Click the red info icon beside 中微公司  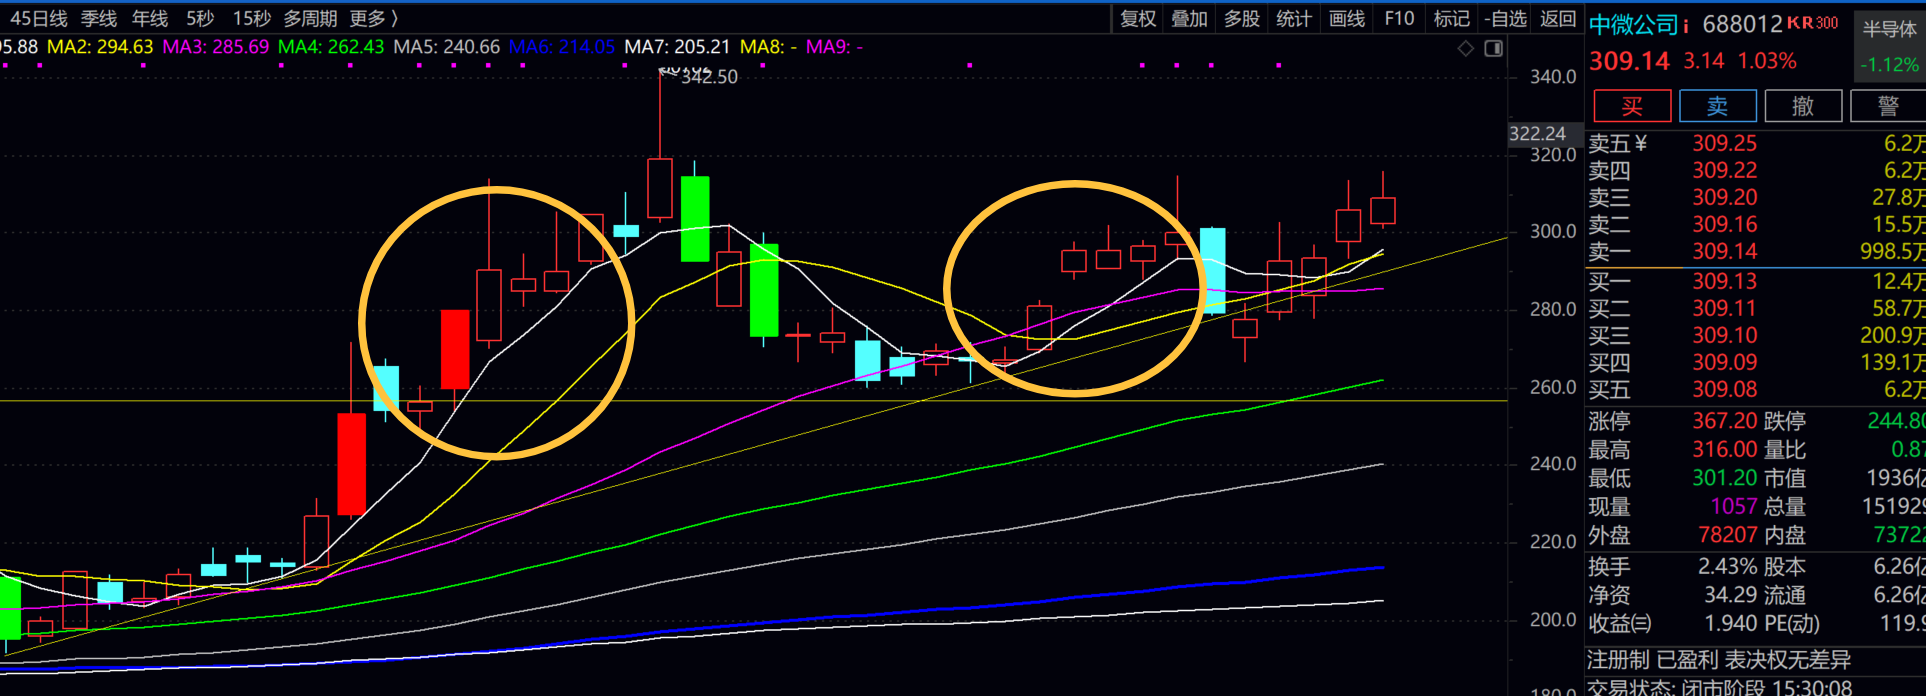(x=1686, y=25)
